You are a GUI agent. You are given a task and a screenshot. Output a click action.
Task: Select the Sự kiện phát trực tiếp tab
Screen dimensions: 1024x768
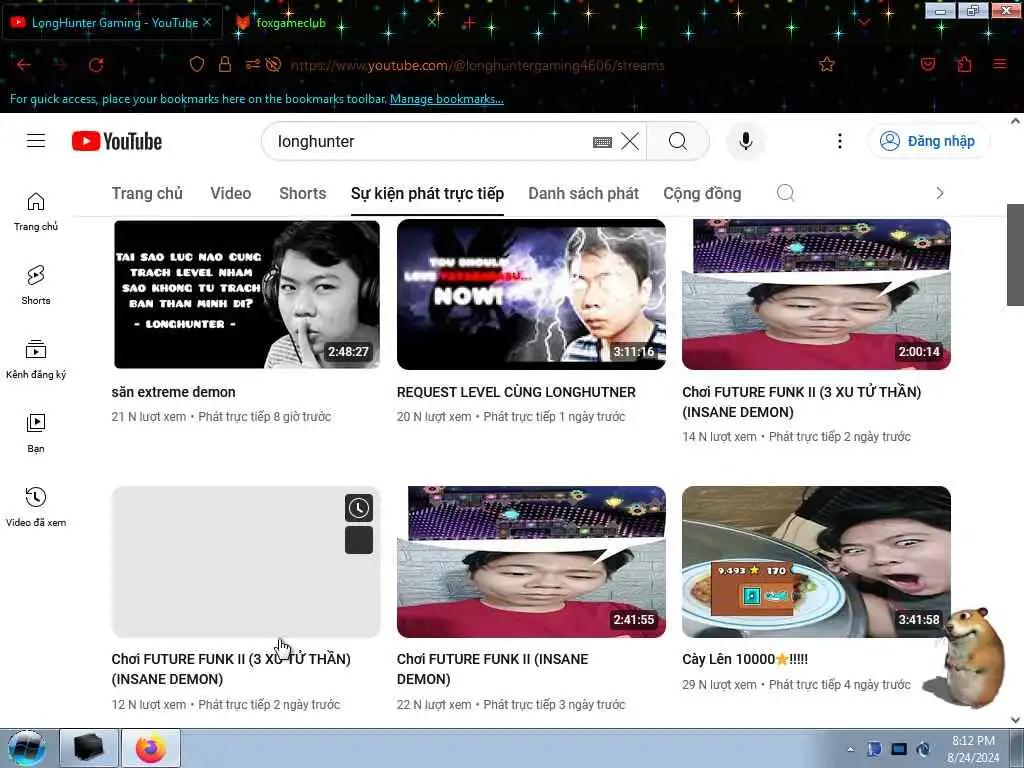[427, 193]
